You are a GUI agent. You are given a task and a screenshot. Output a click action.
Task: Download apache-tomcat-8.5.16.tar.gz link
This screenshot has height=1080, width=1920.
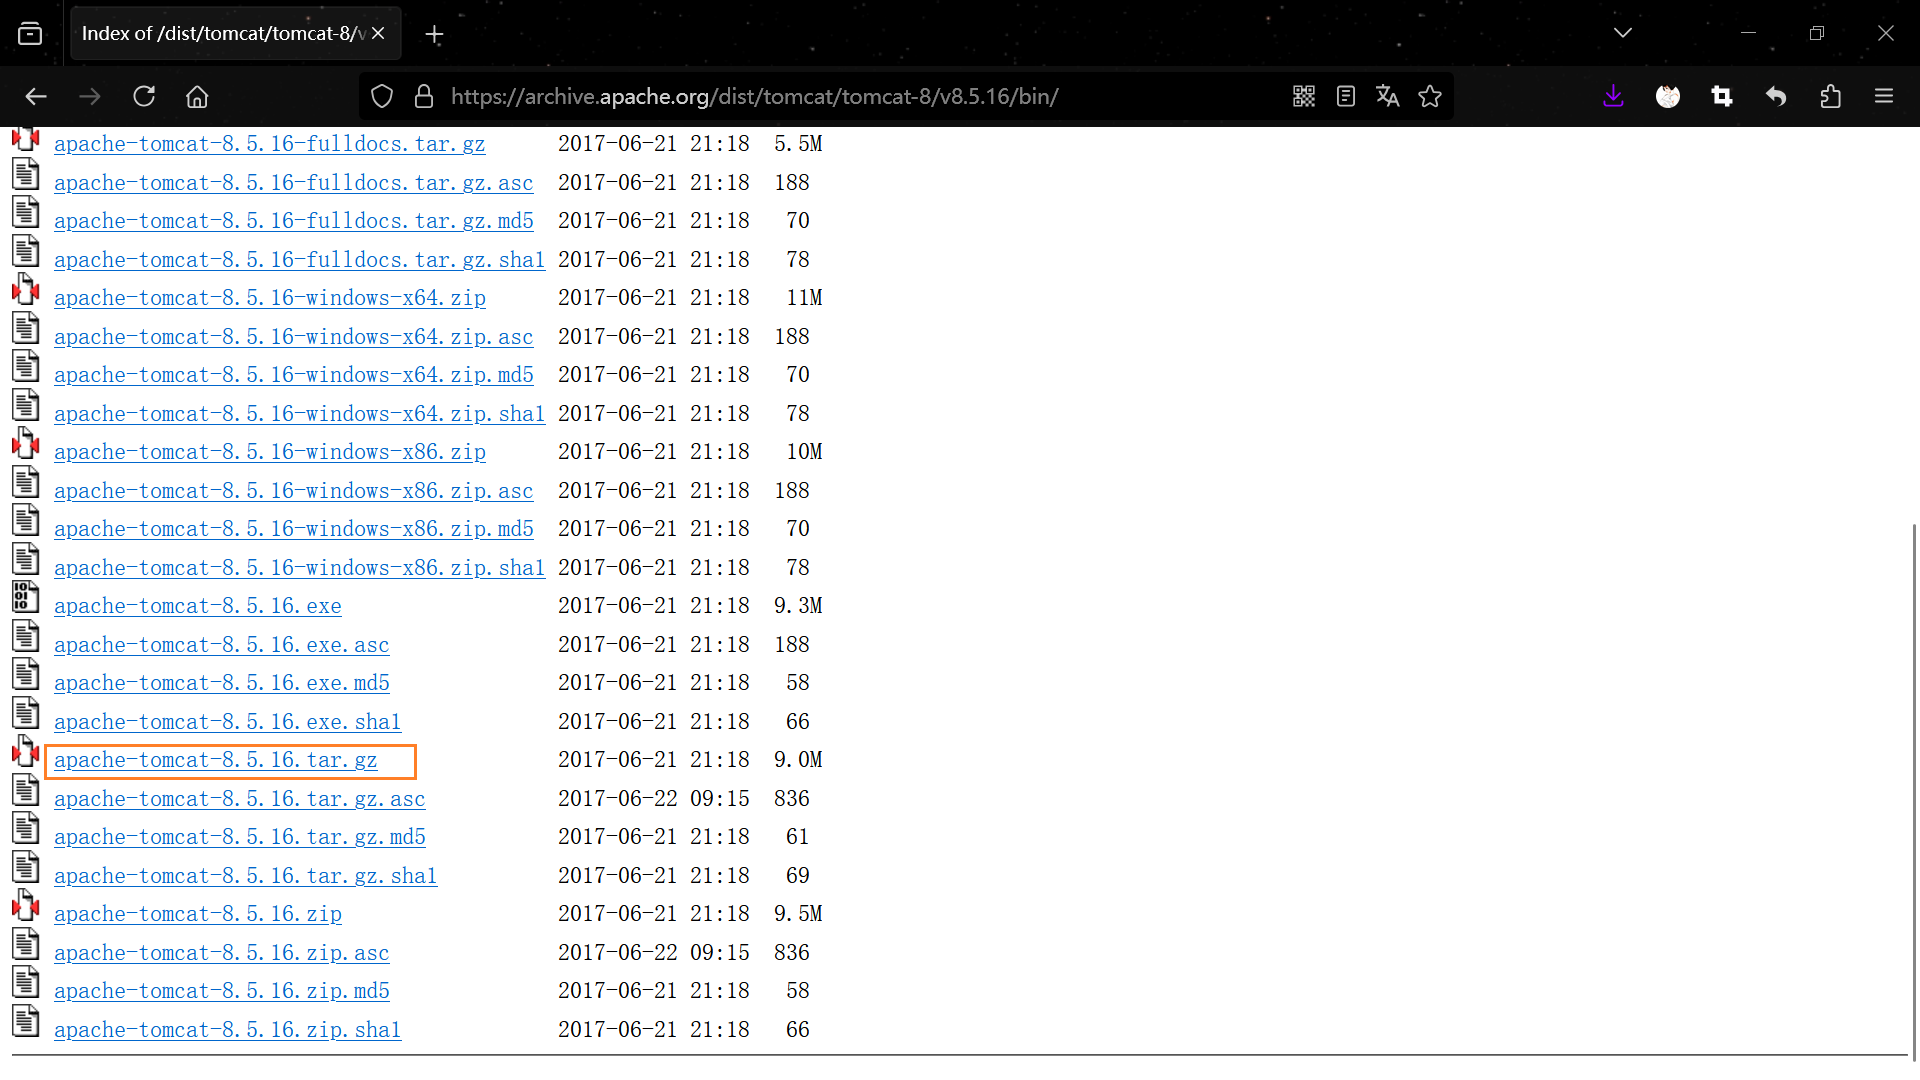(x=215, y=760)
